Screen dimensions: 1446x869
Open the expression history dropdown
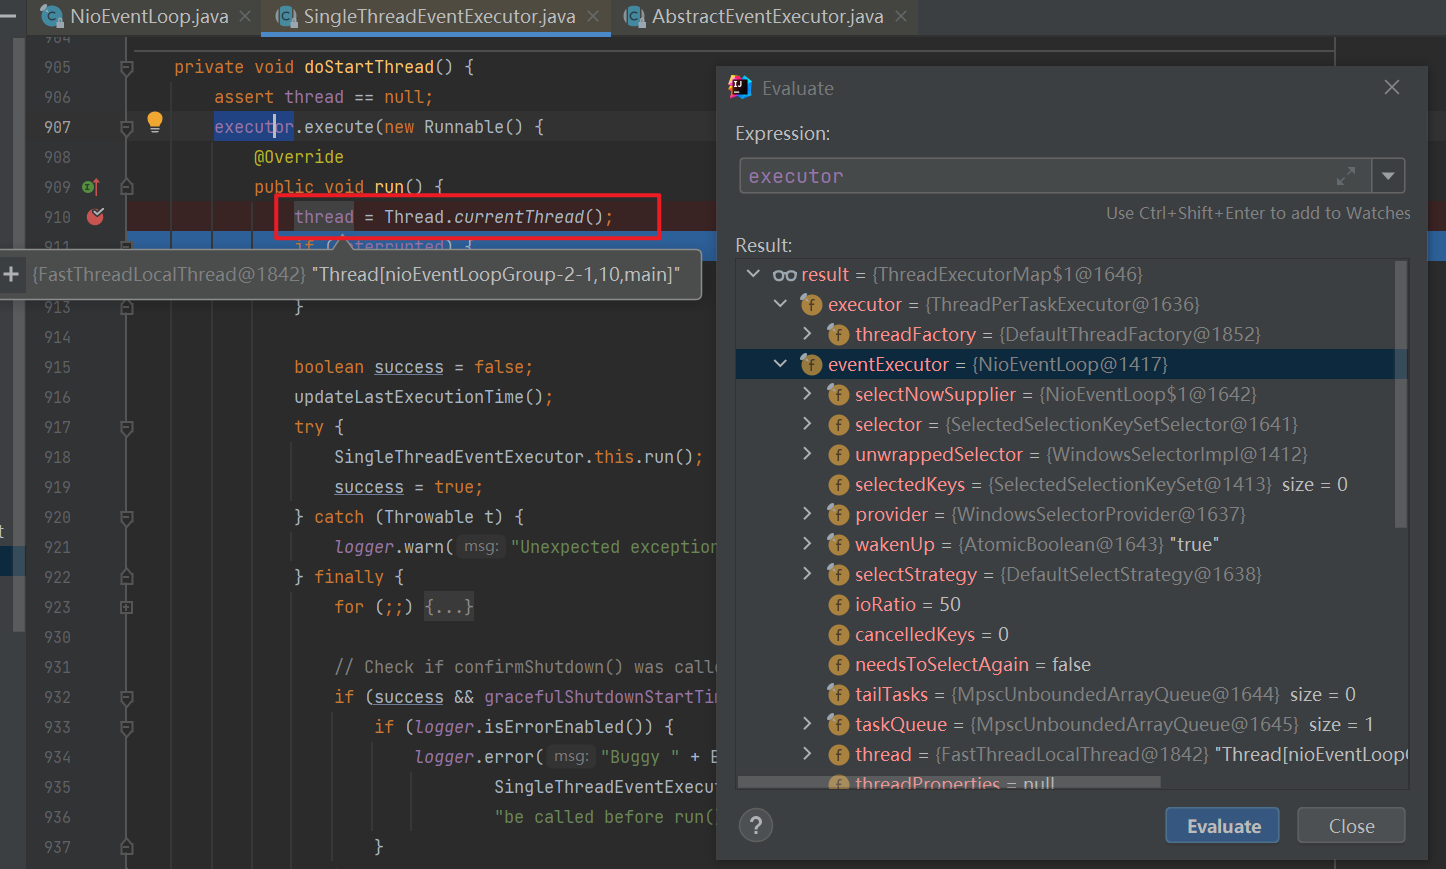1388,176
